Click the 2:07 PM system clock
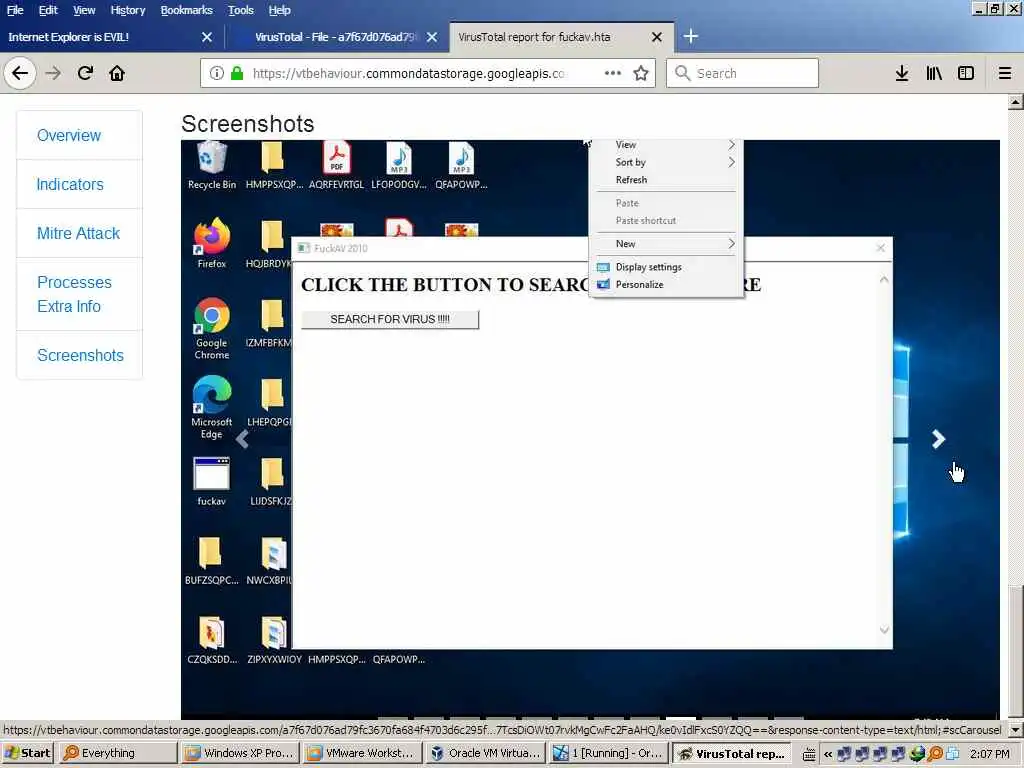 tap(990, 754)
